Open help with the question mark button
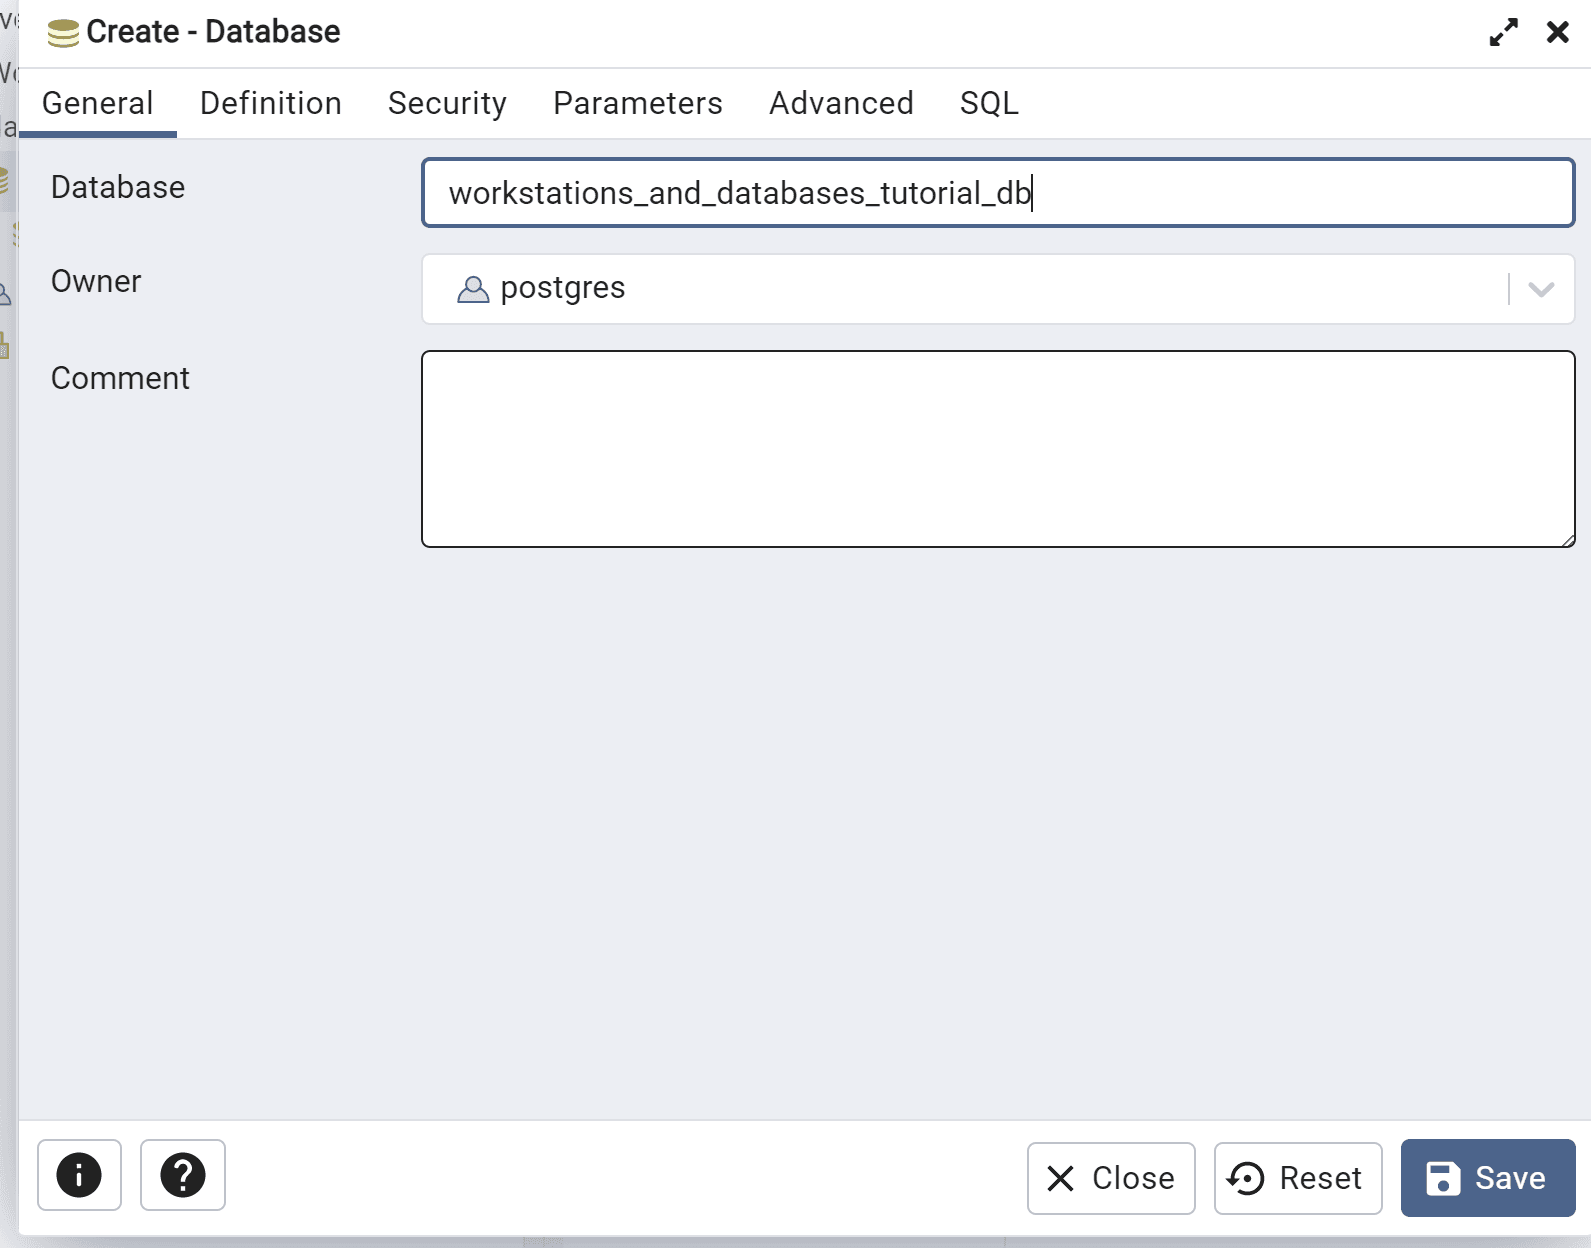The image size is (1591, 1248). [x=183, y=1175]
